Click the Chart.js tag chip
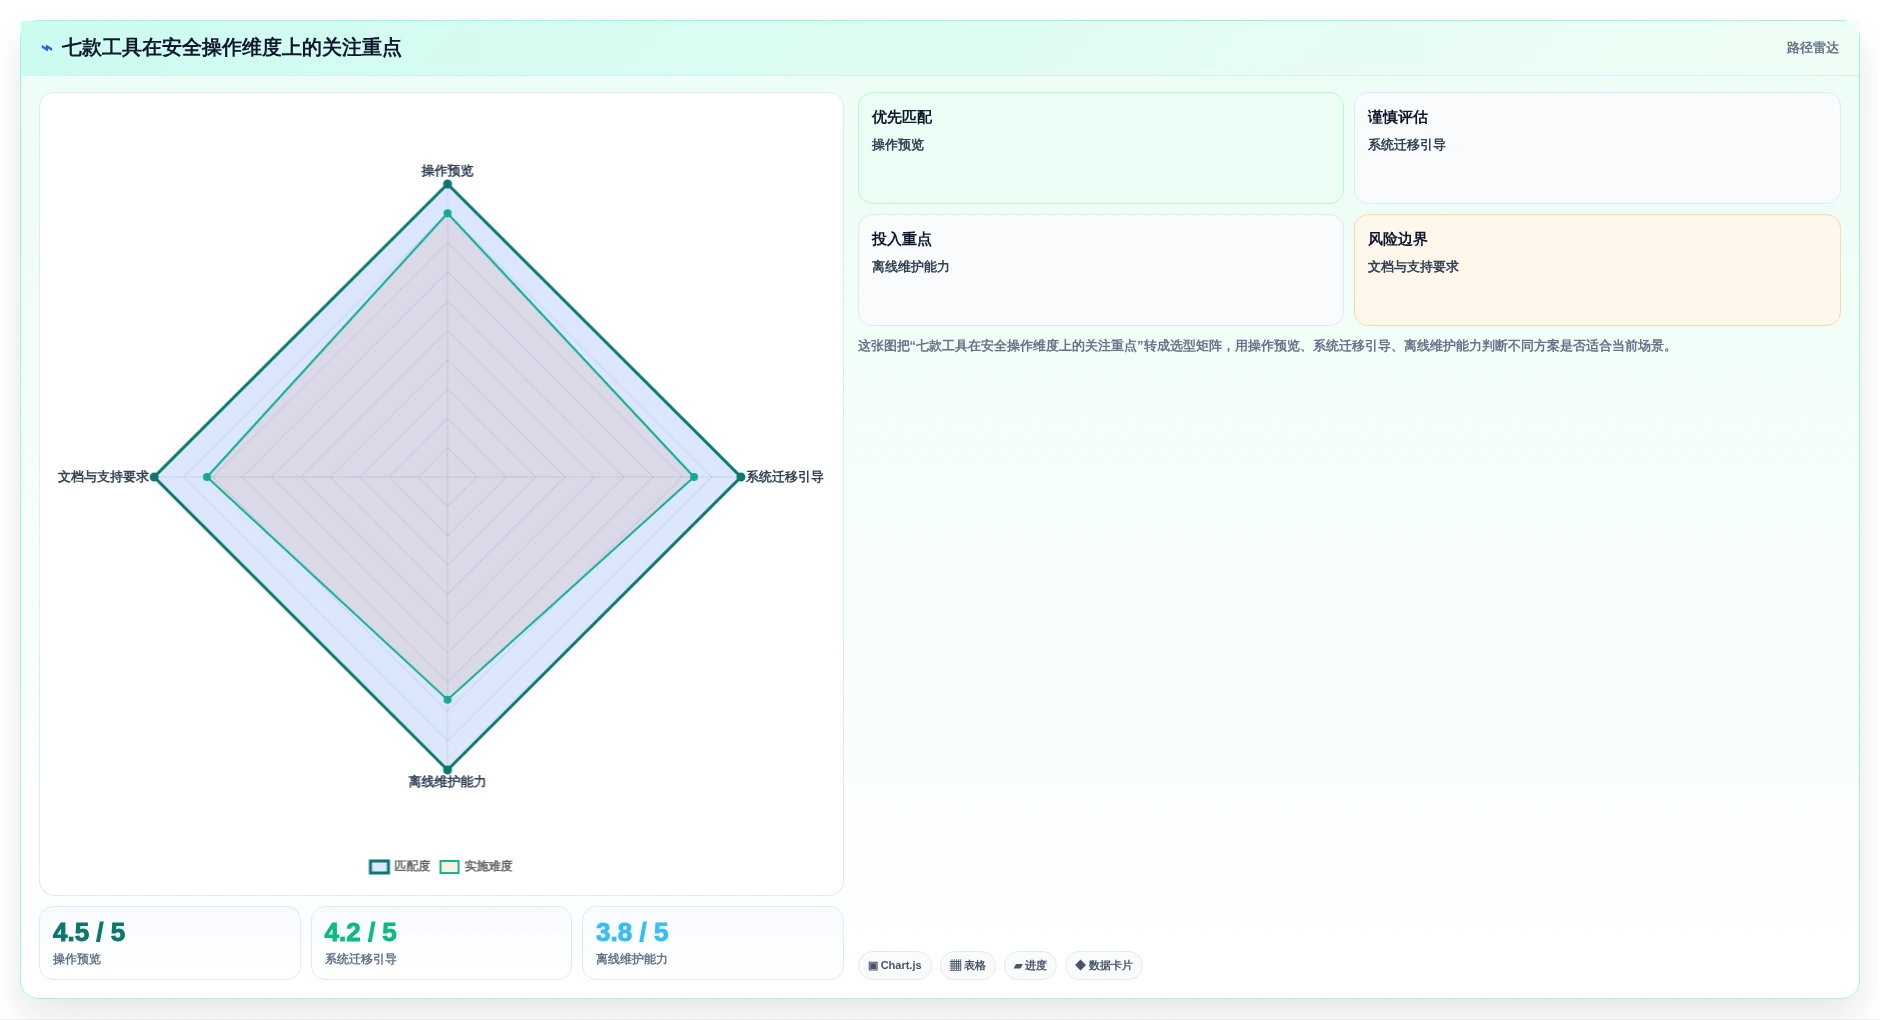This screenshot has width=1880, height=1020. pos(895,966)
